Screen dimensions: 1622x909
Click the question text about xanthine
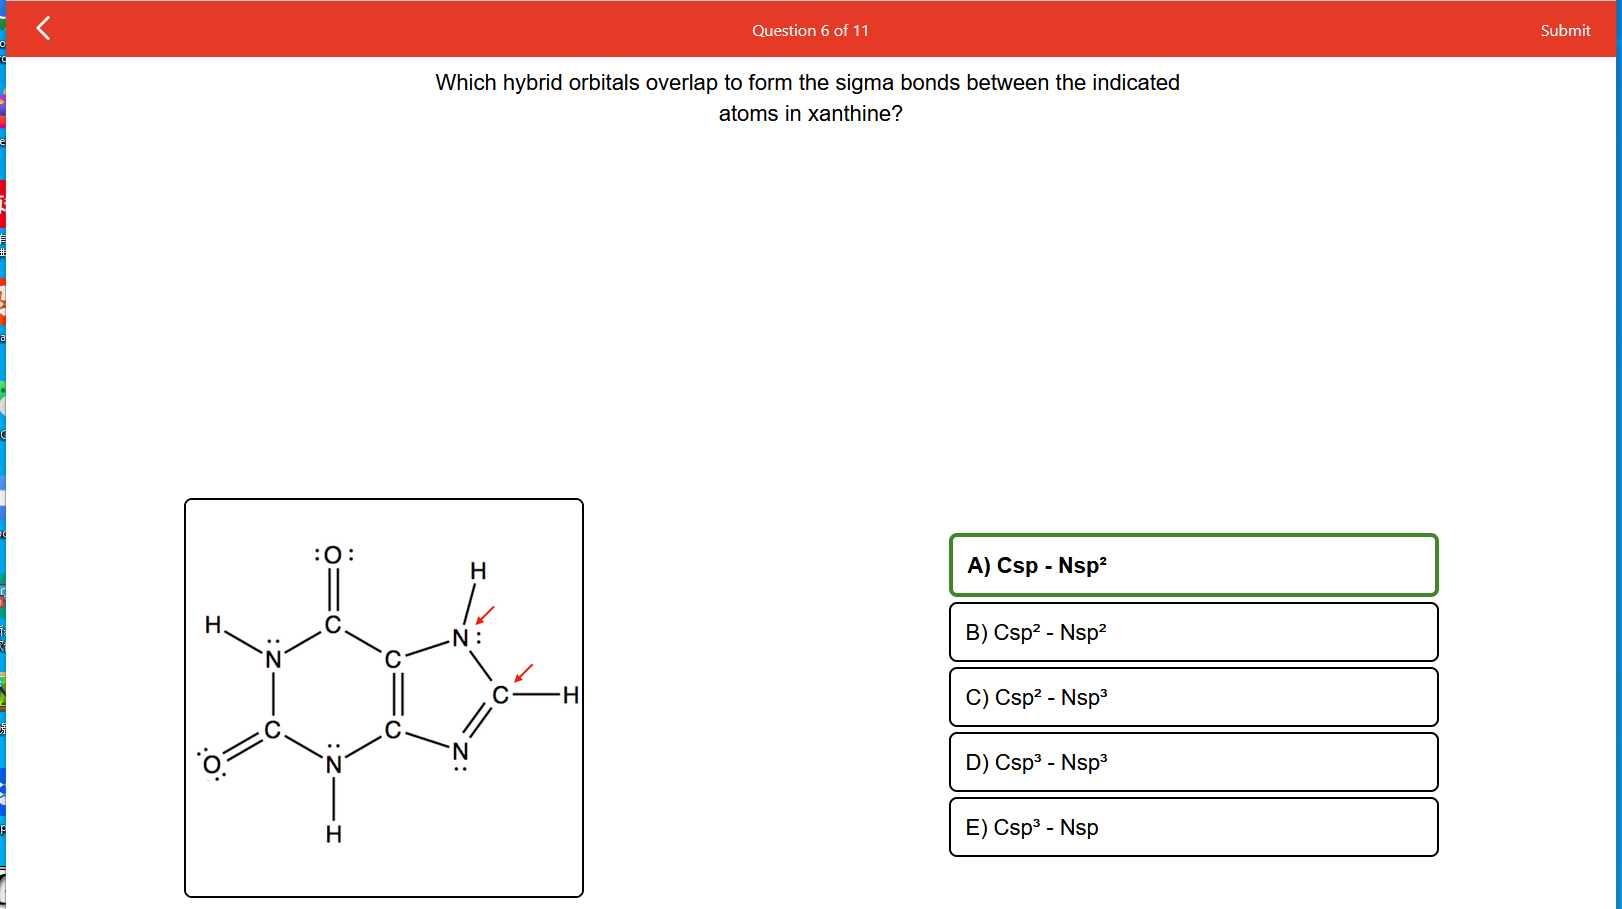808,98
